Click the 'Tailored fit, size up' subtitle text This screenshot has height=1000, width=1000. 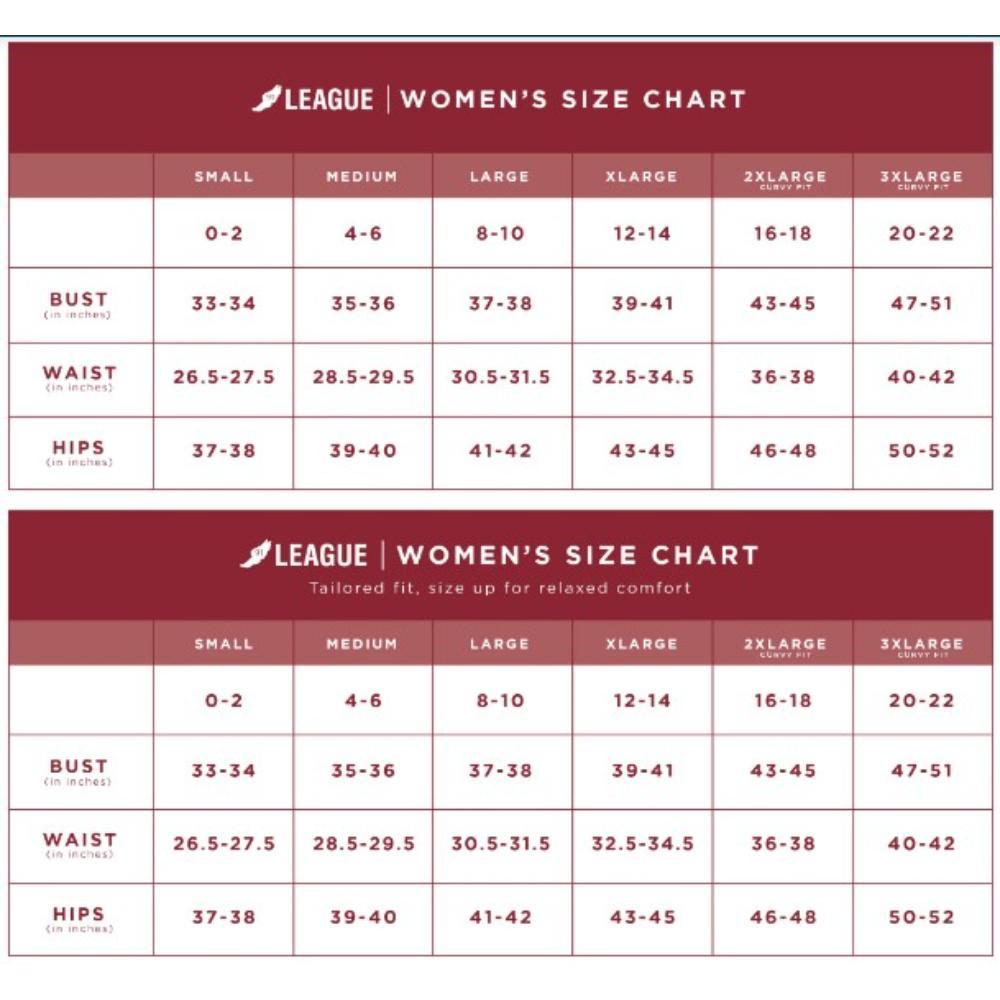pos(500,587)
